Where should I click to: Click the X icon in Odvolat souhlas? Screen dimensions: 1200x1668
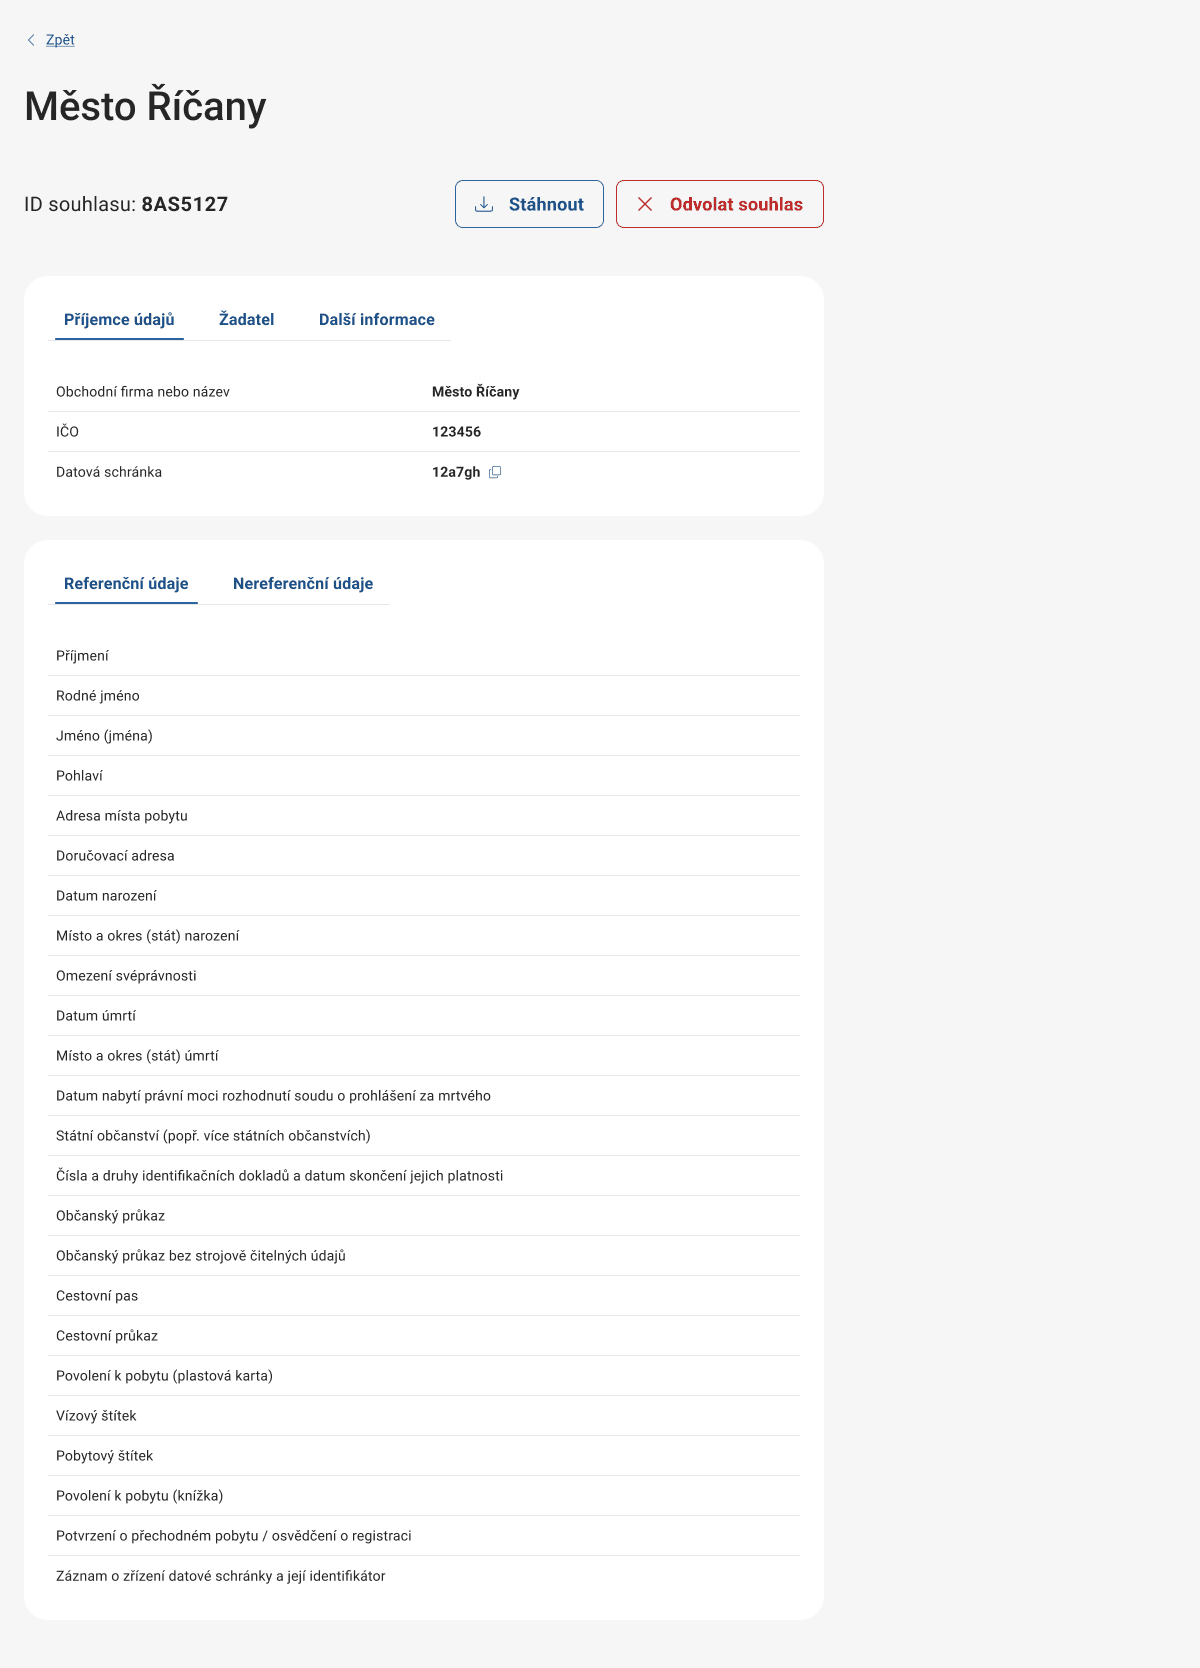coord(645,204)
